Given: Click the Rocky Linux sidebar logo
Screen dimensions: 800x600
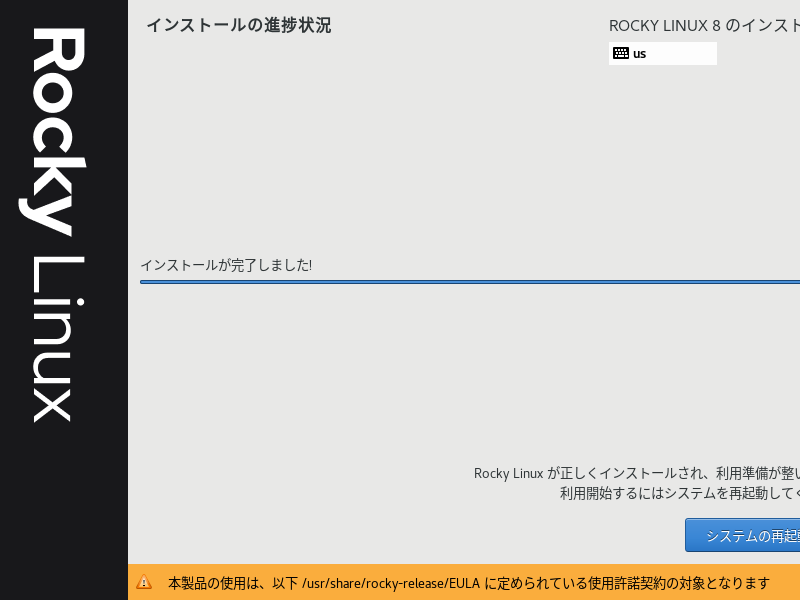Looking at the screenshot, I should 53,224.
